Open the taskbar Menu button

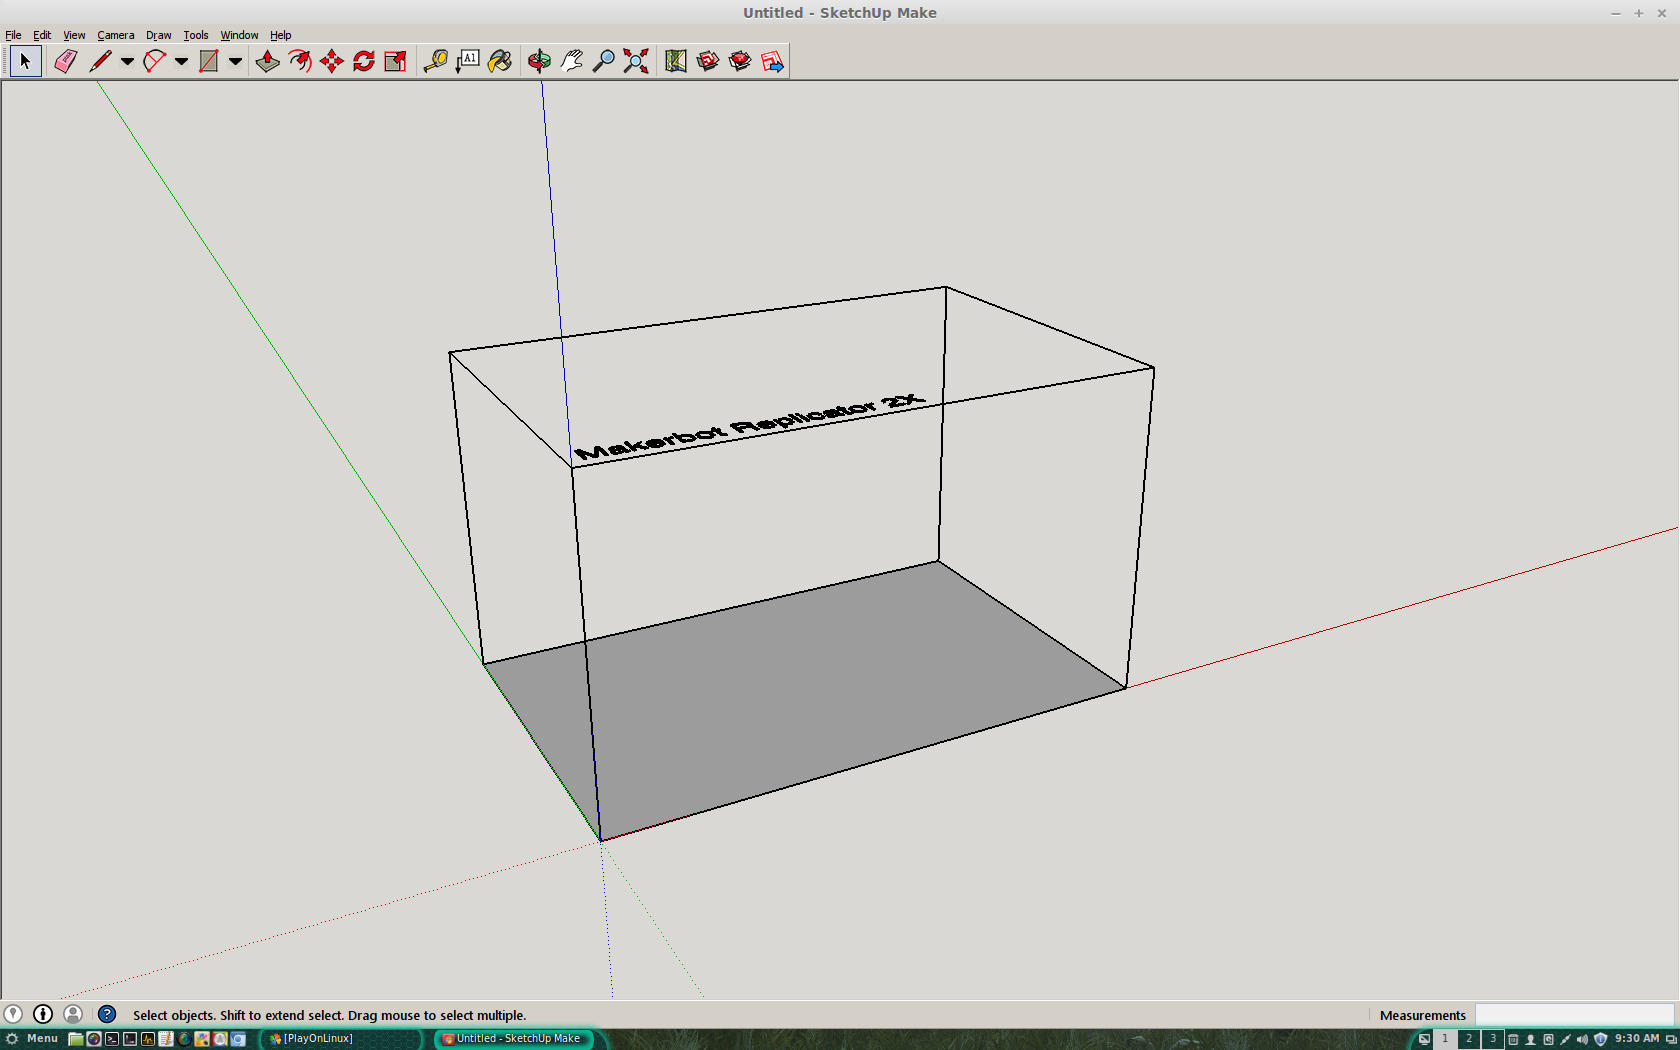click(32, 1039)
